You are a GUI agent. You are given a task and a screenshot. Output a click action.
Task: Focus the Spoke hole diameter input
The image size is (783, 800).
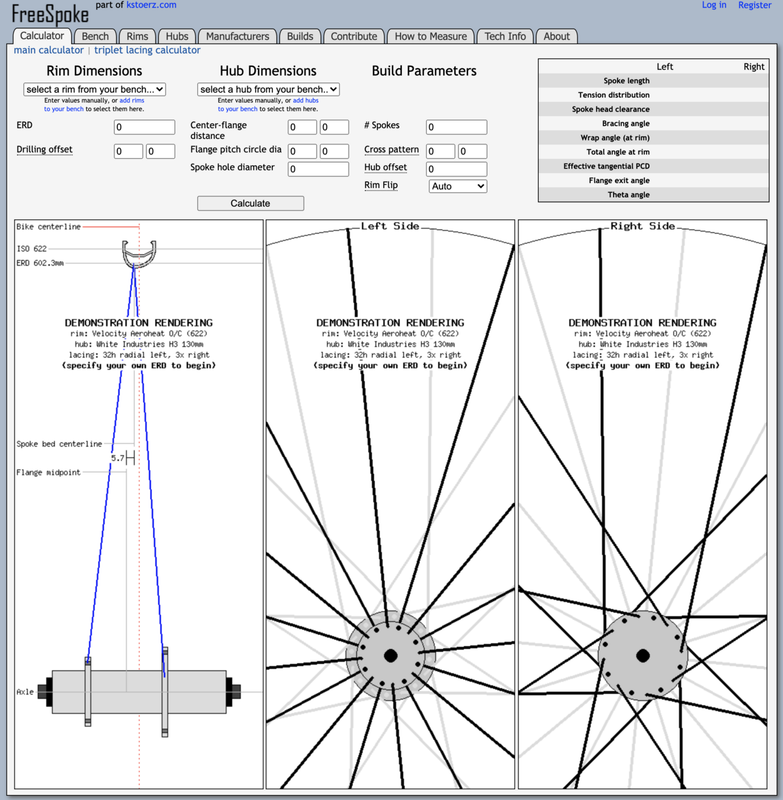pyautogui.click(x=318, y=169)
